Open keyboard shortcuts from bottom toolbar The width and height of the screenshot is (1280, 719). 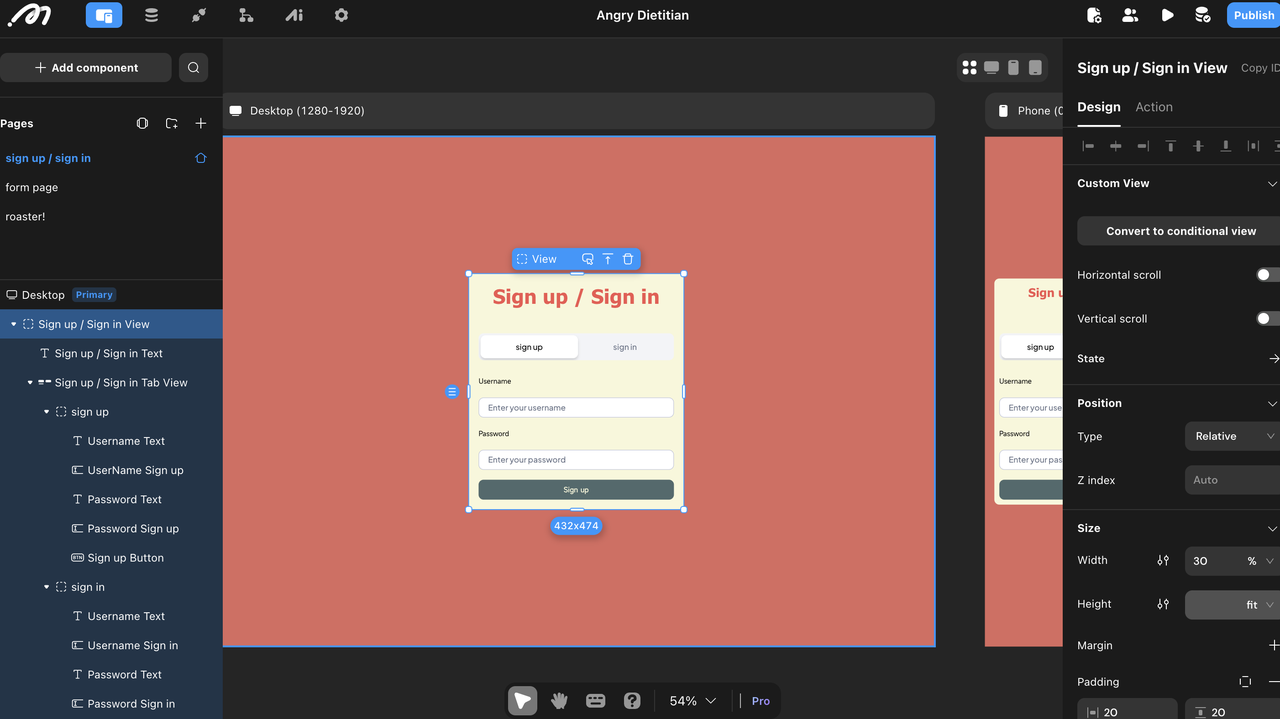click(x=596, y=701)
